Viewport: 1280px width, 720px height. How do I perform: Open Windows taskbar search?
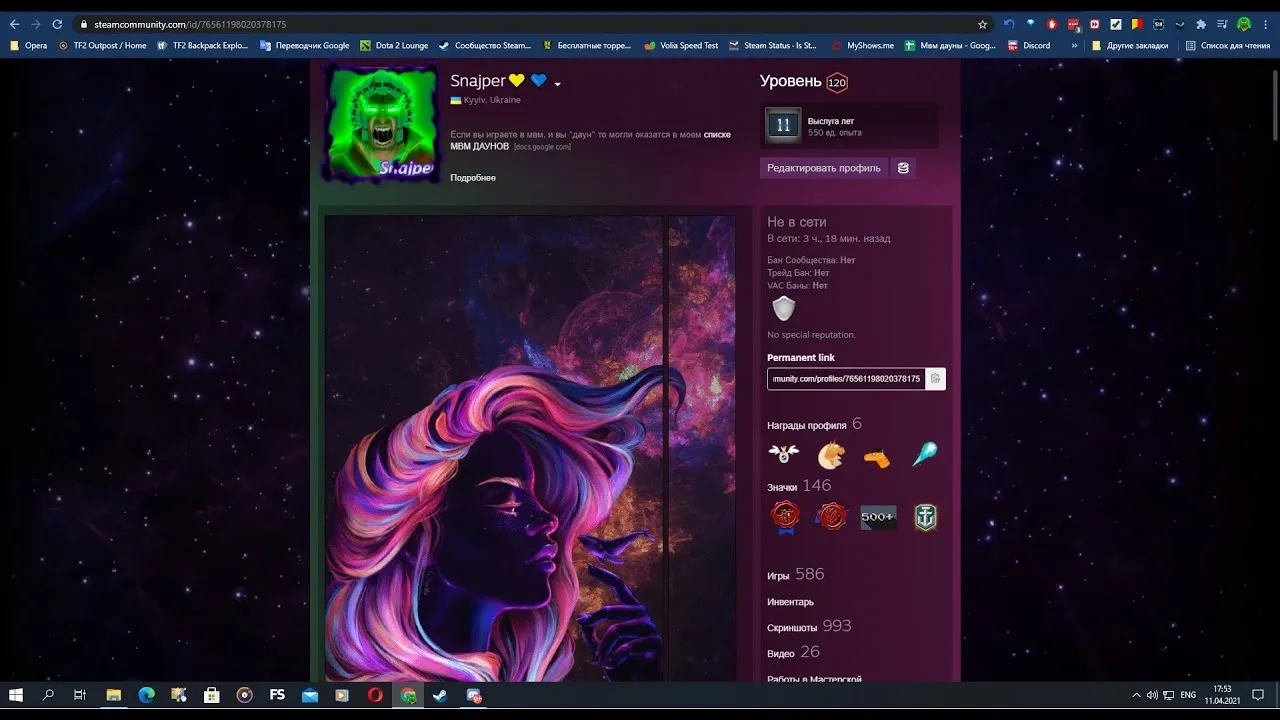[x=48, y=695]
